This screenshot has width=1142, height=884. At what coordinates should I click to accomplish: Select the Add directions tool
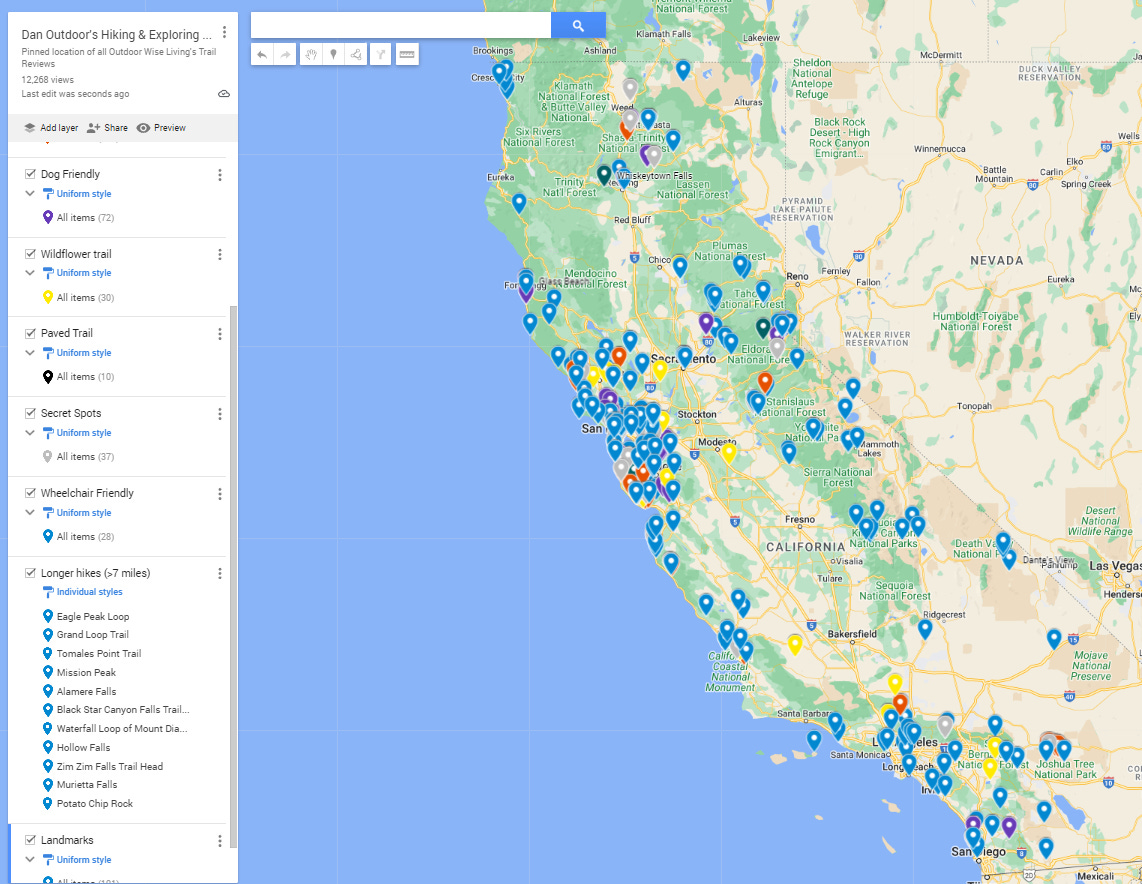(x=381, y=55)
